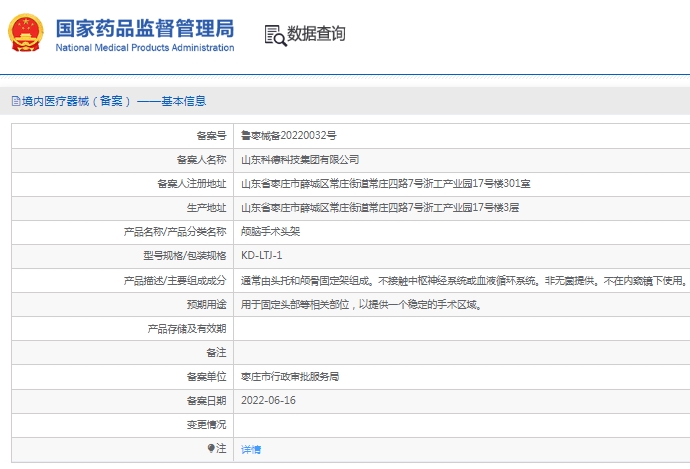Click the 数据查询 search document icon
This screenshot has height=469, width=690.
coord(275,35)
